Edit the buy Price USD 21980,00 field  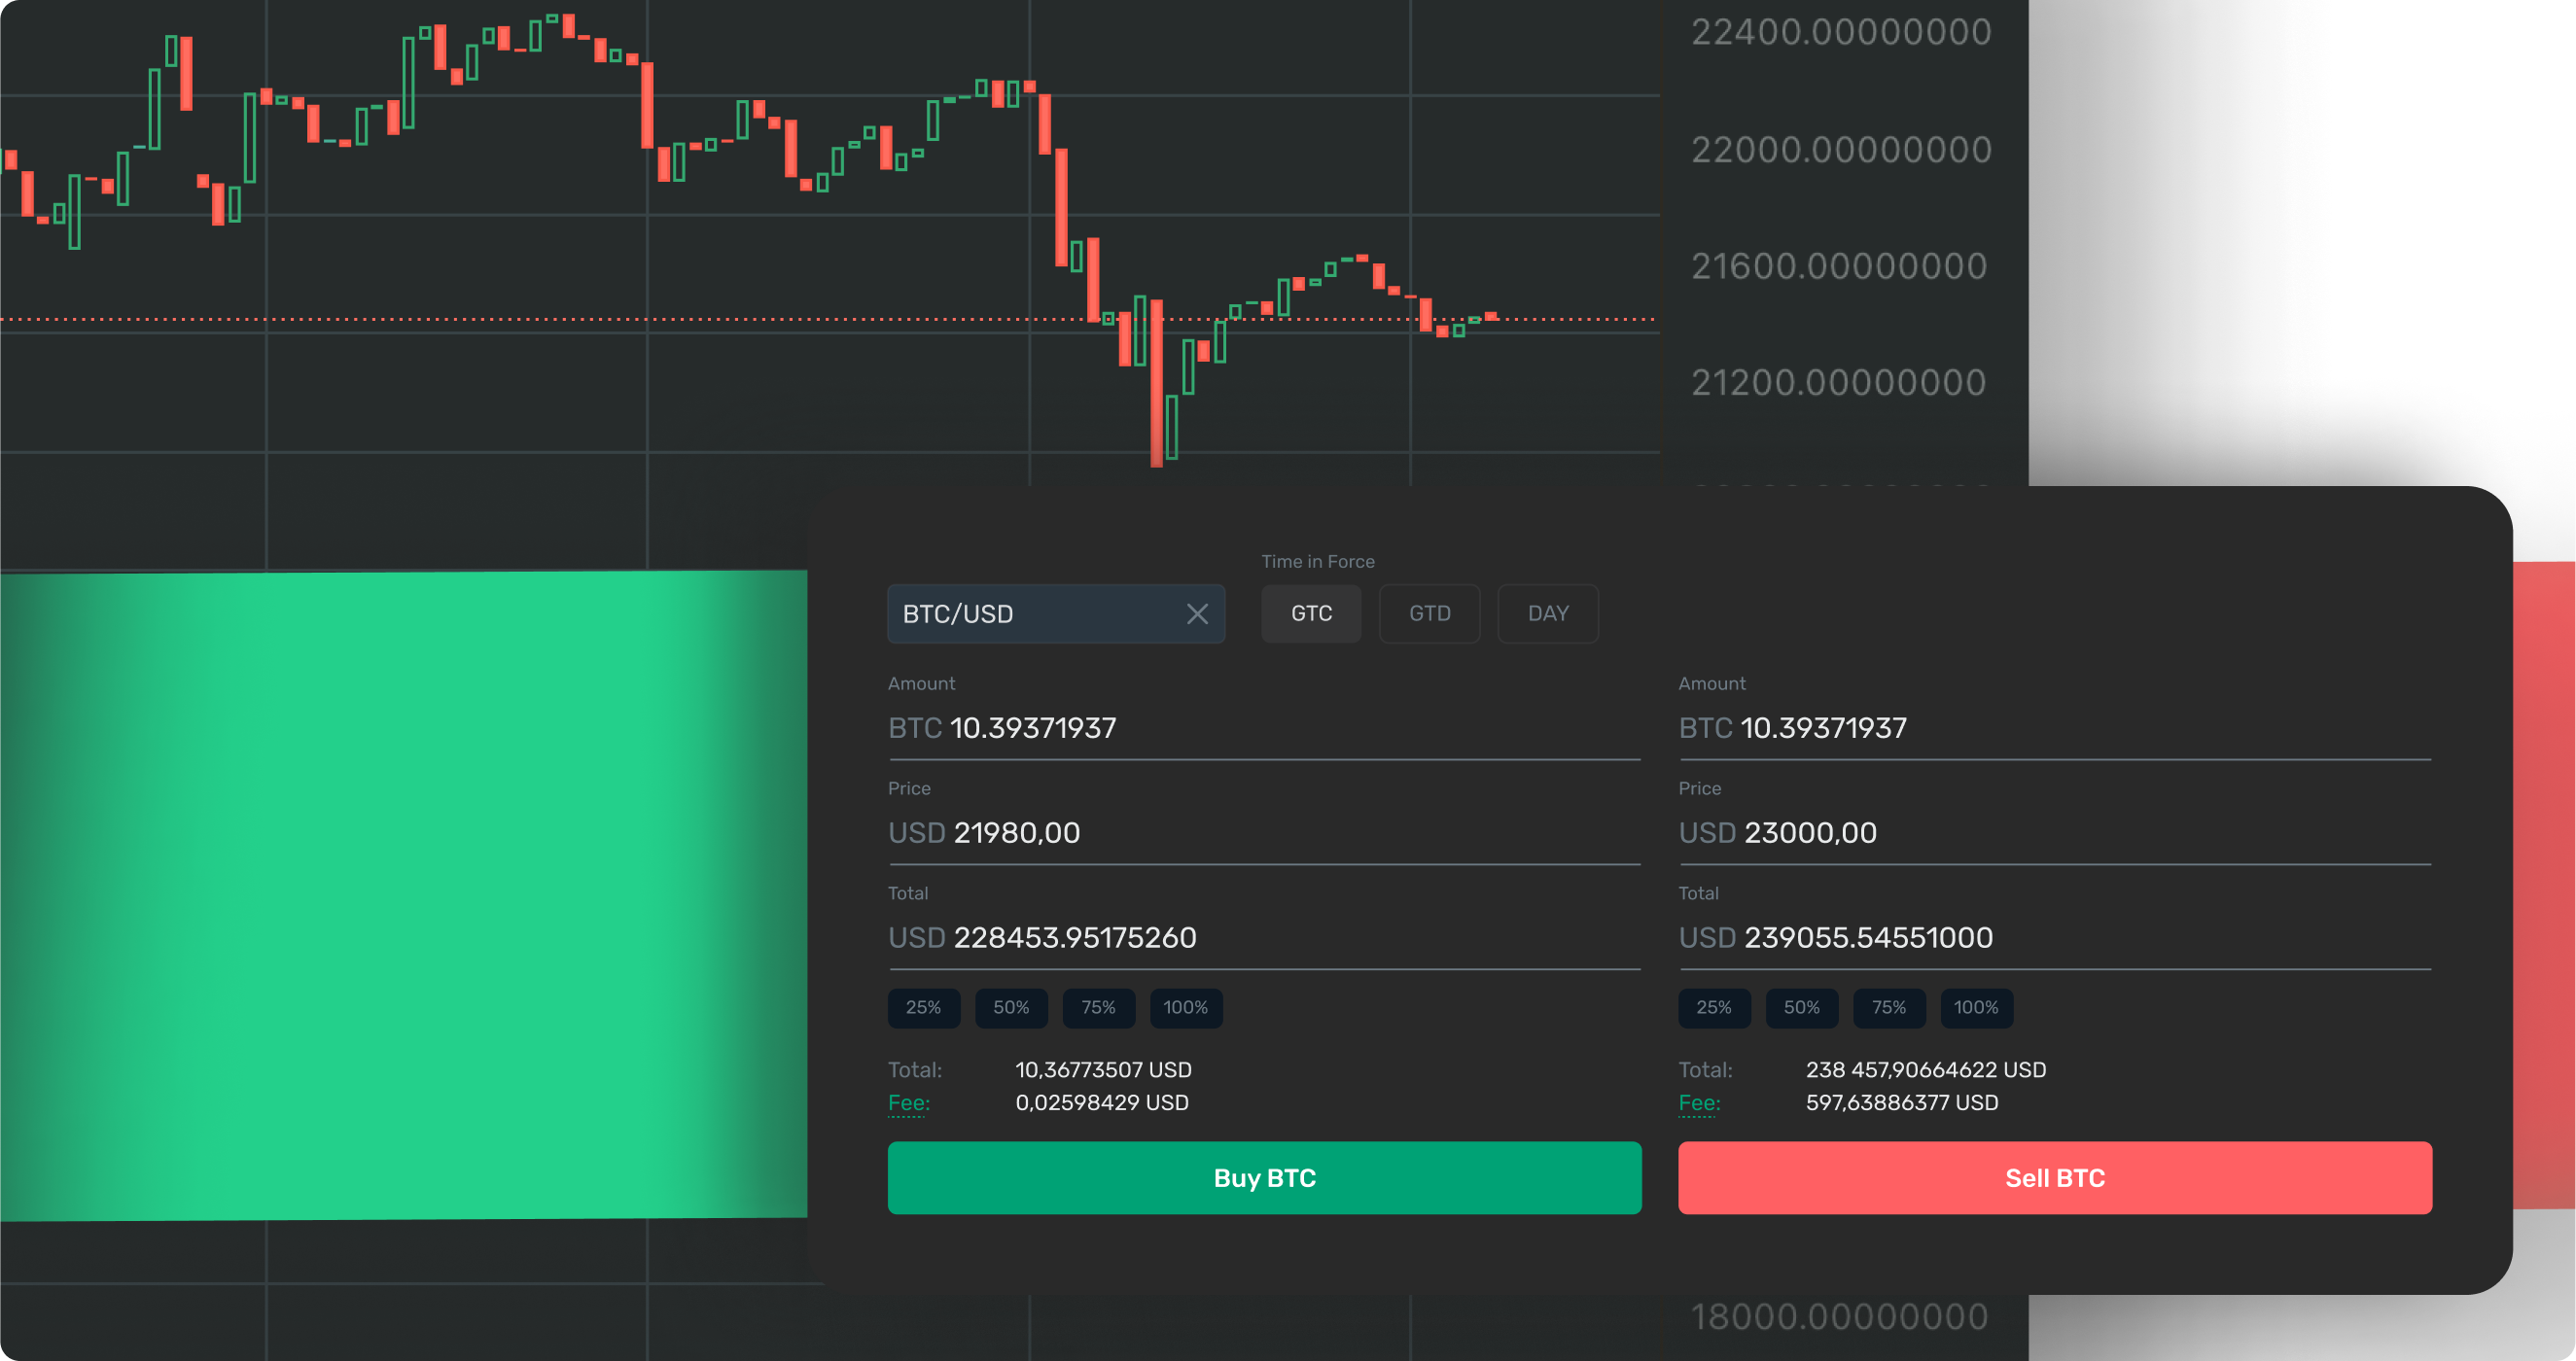coord(1264,833)
